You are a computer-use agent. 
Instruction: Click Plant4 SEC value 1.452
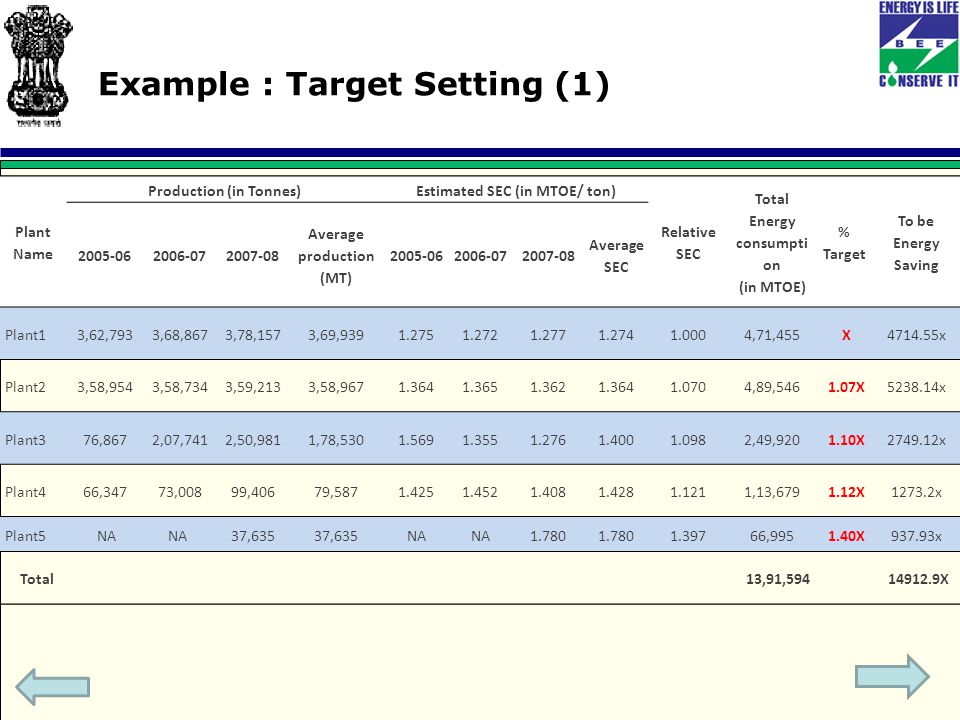click(x=480, y=492)
